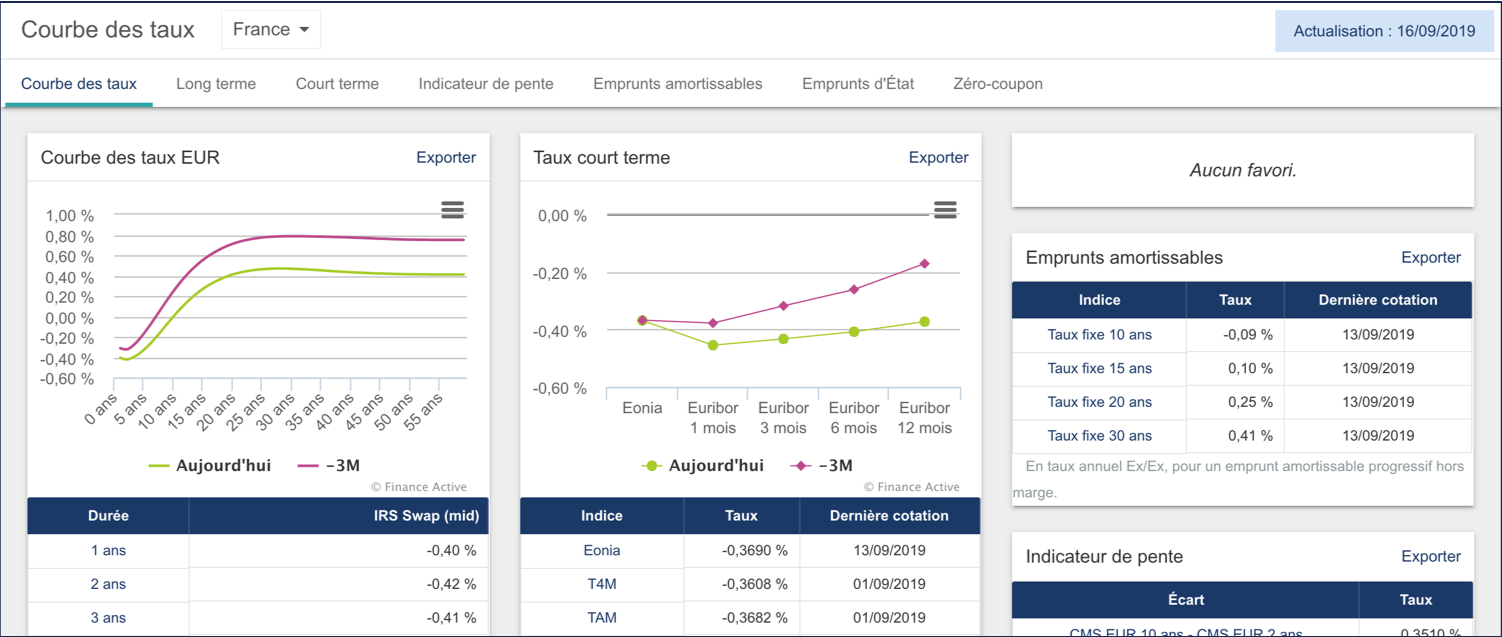Click the Eonia point on the short-term chart
Image resolution: width=1502 pixels, height=637 pixels.
(640, 320)
